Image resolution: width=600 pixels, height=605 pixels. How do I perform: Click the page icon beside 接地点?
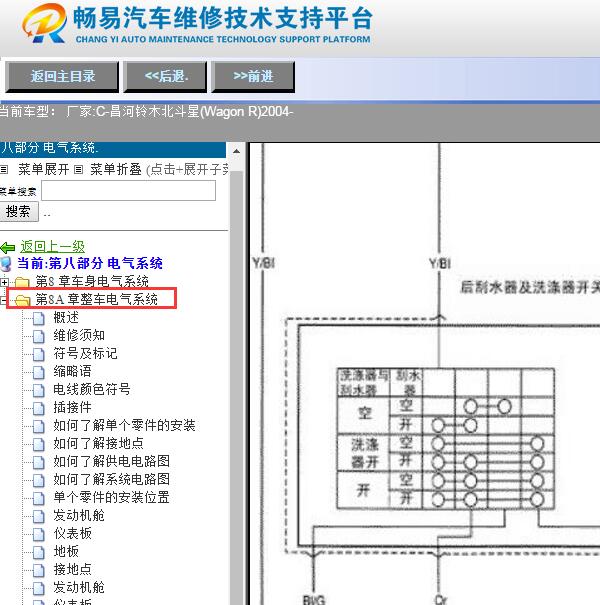tap(39, 571)
